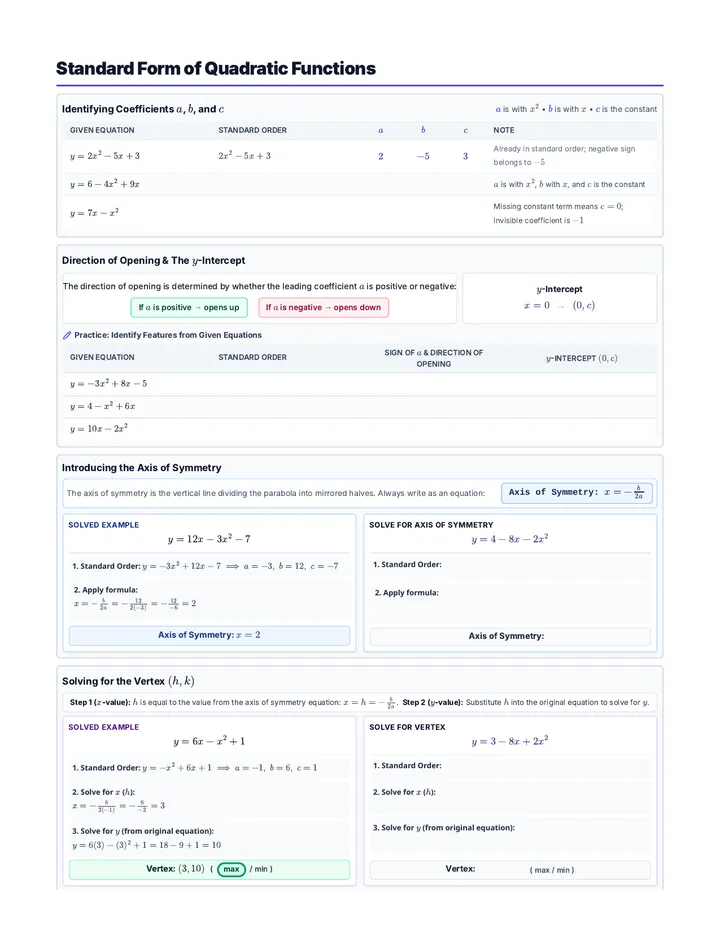Click the '2. Apply formula:' blank area
The width and height of the screenshot is (720, 932).
pos(510,600)
